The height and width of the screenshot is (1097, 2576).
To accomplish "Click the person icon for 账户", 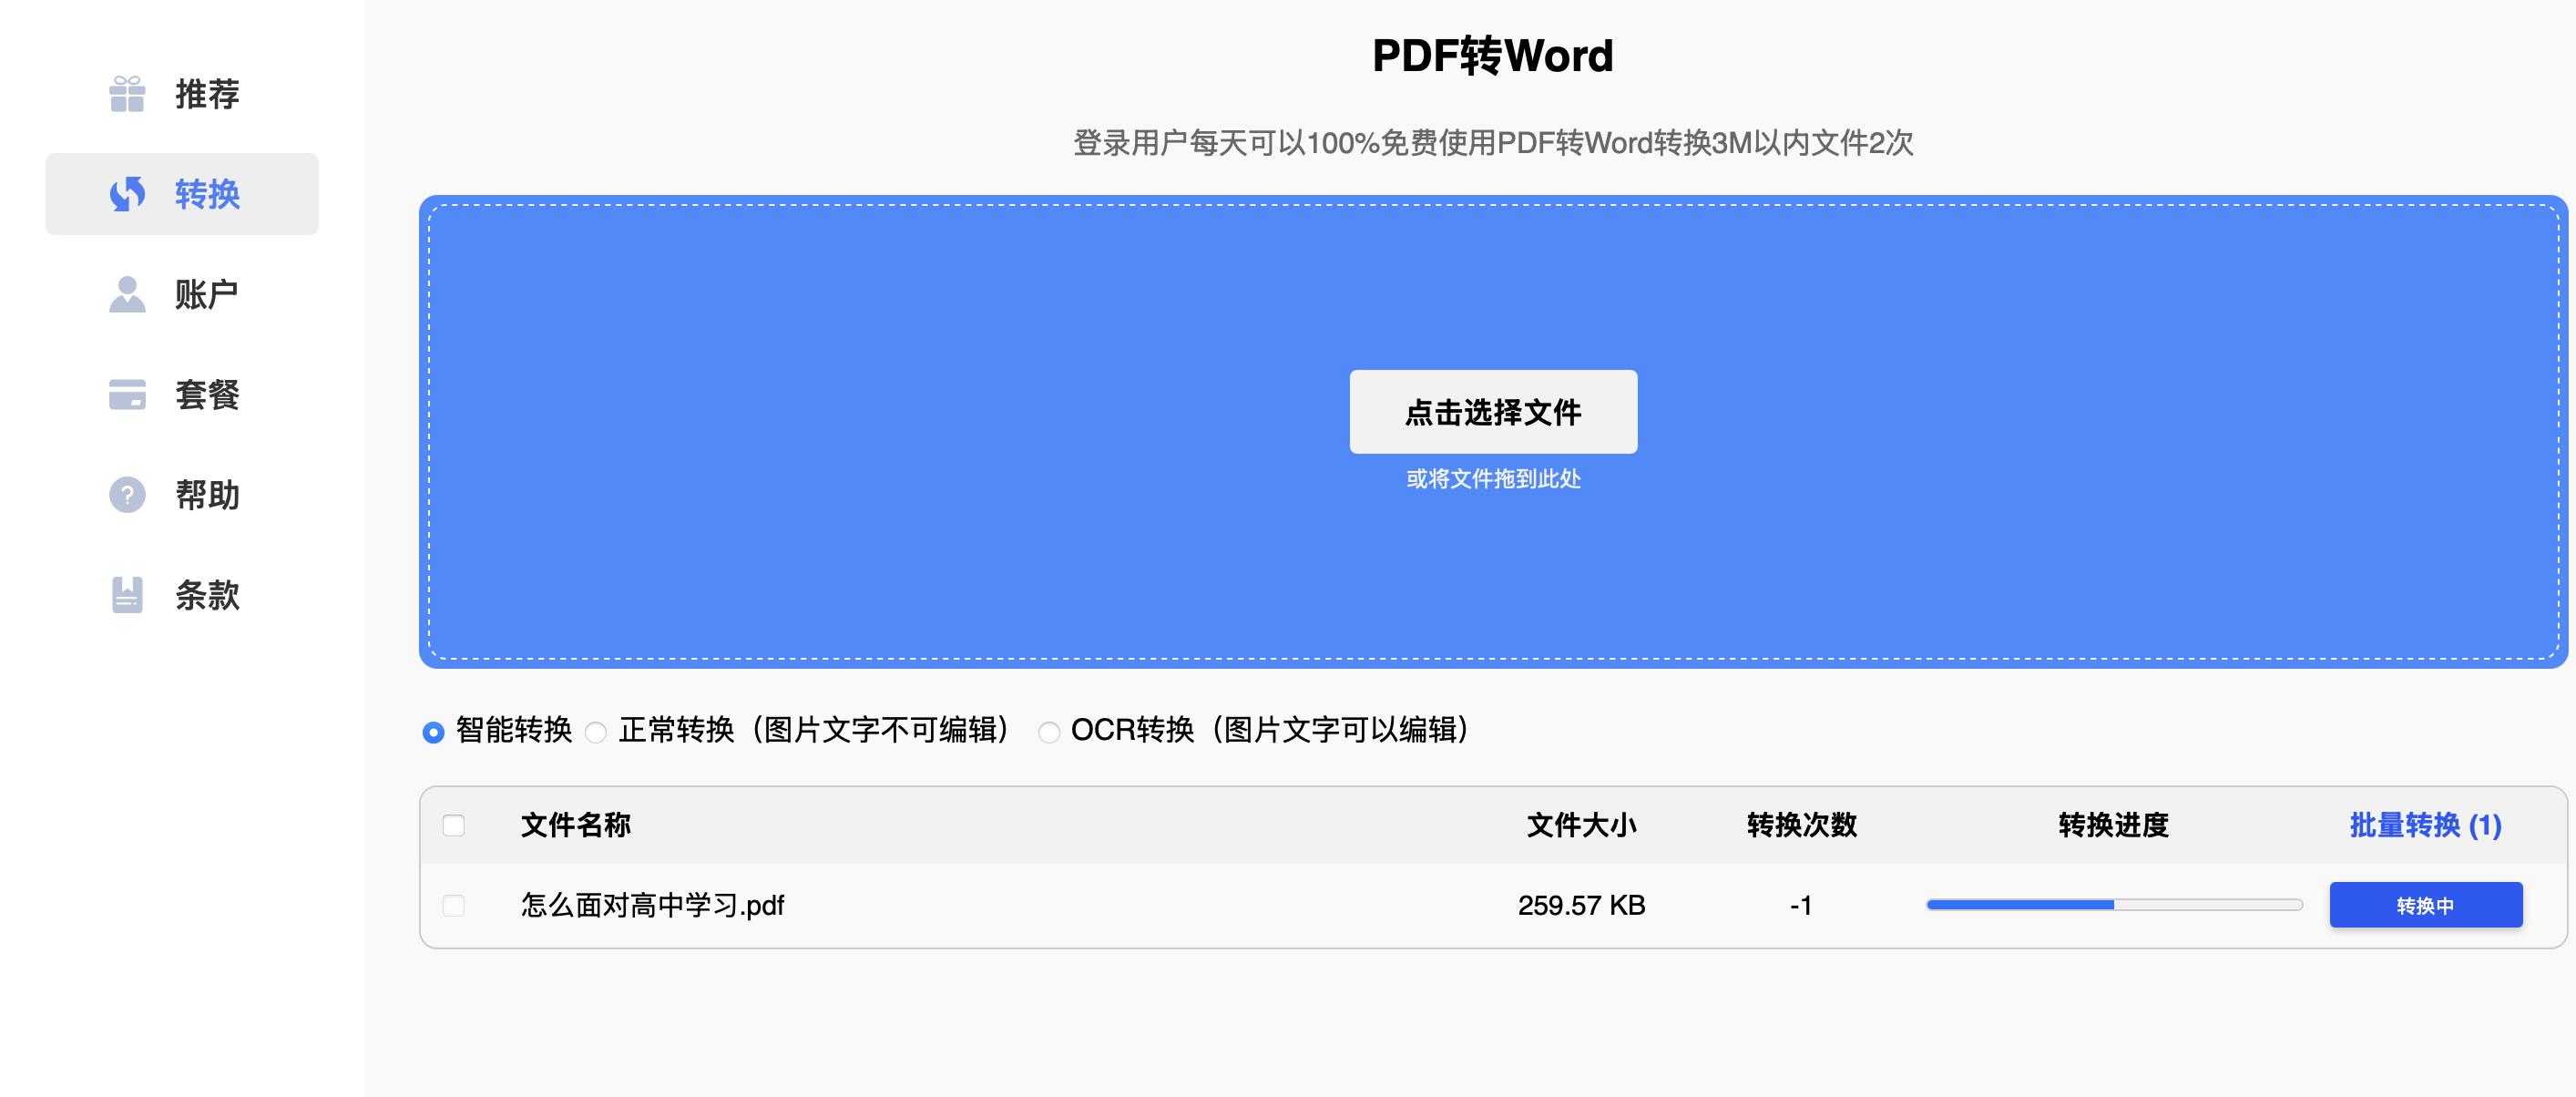I will 127,294.
